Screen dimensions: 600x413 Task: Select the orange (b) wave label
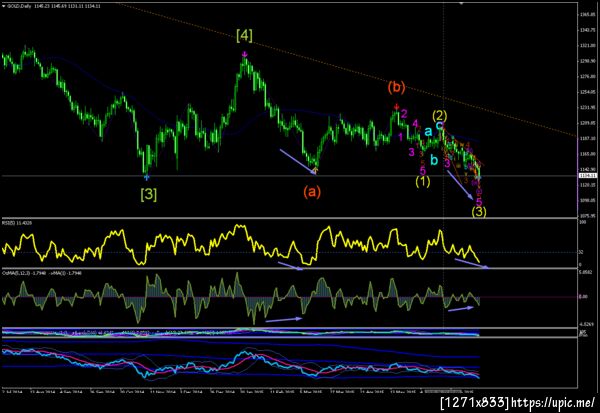tap(396, 87)
